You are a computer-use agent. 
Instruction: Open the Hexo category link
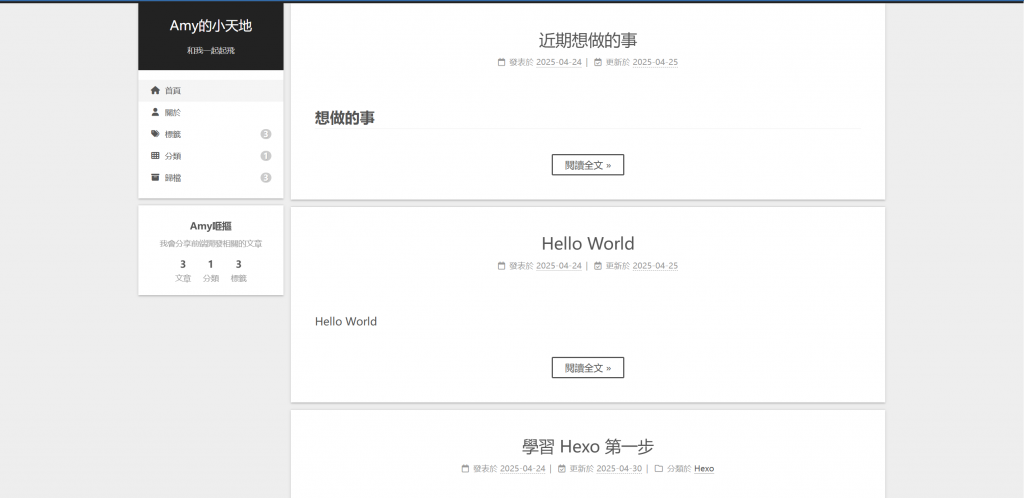coord(704,469)
